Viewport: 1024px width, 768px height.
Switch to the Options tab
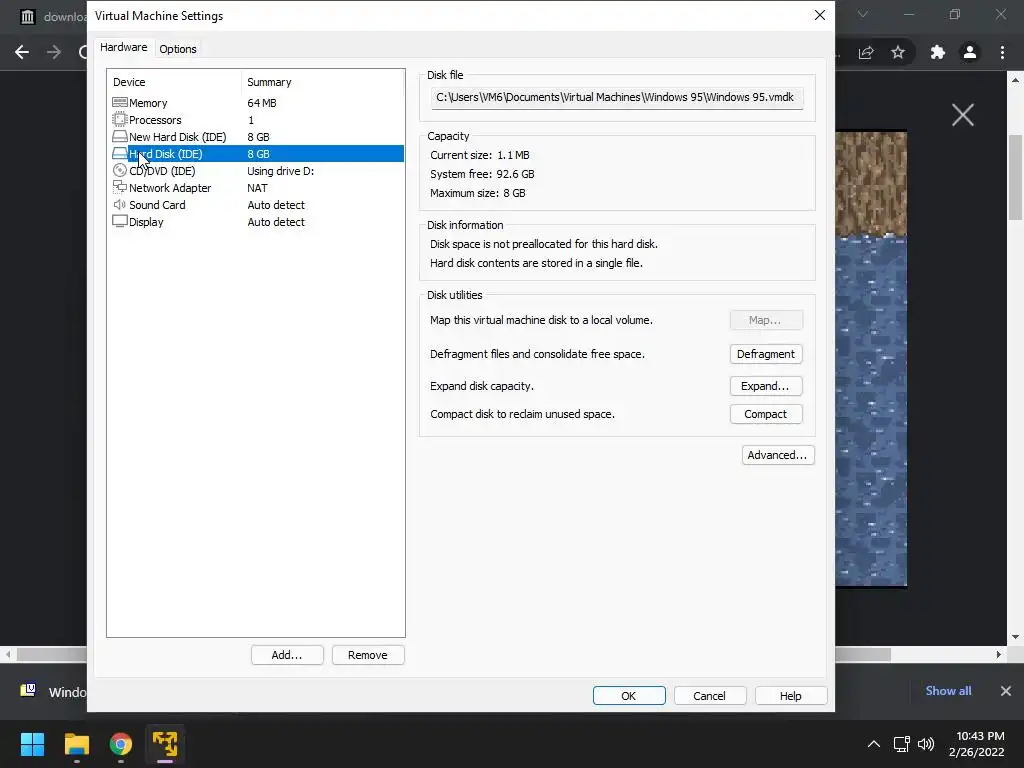pyautogui.click(x=178, y=49)
